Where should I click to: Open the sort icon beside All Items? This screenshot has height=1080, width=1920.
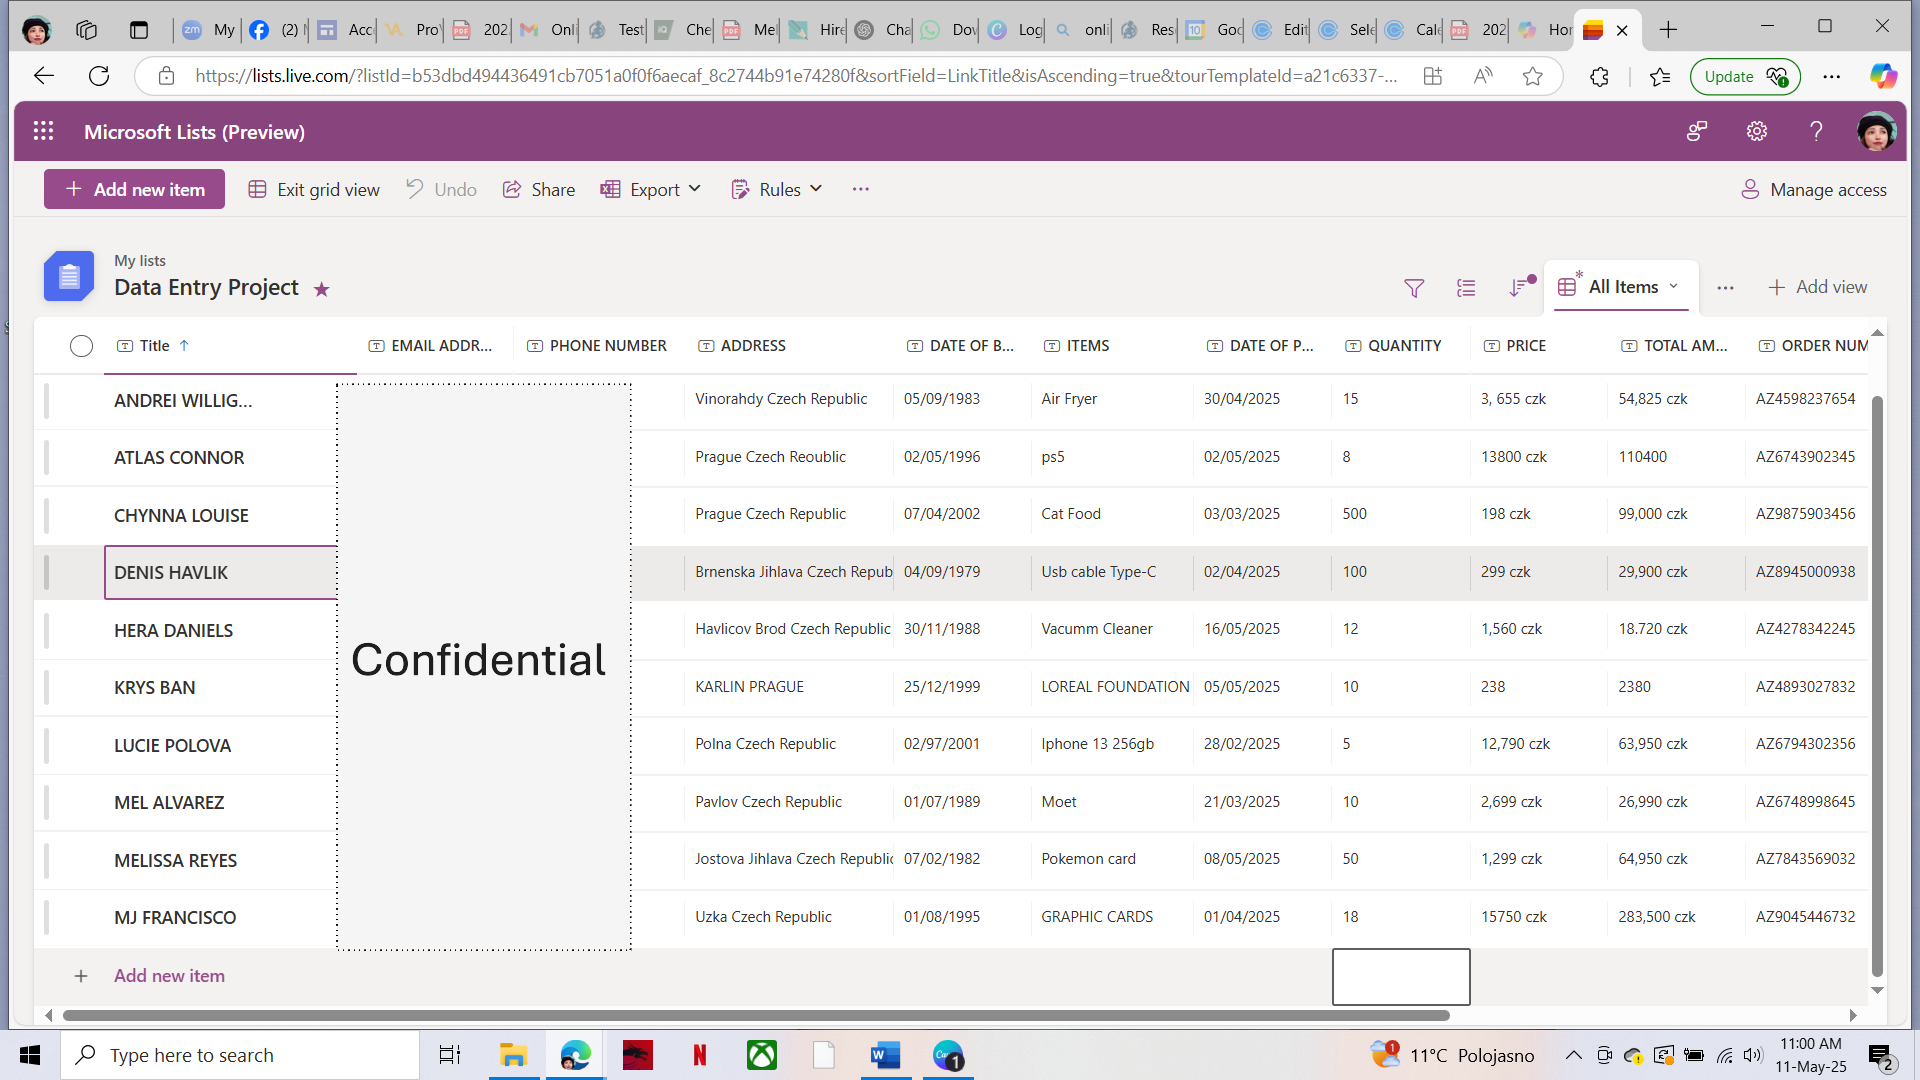(1519, 288)
